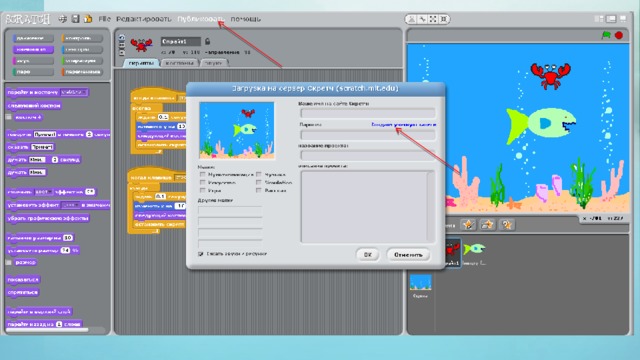Screen dimensions: 640x360
Task: Select the globe language icon in top bar
Action: click(x=62, y=19)
